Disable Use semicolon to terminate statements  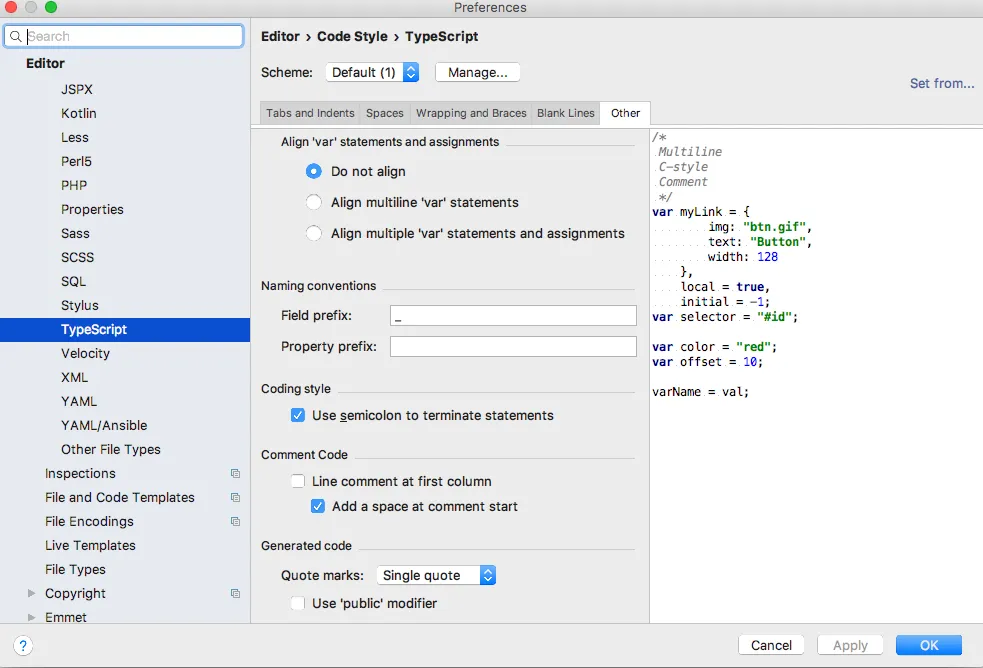point(298,415)
